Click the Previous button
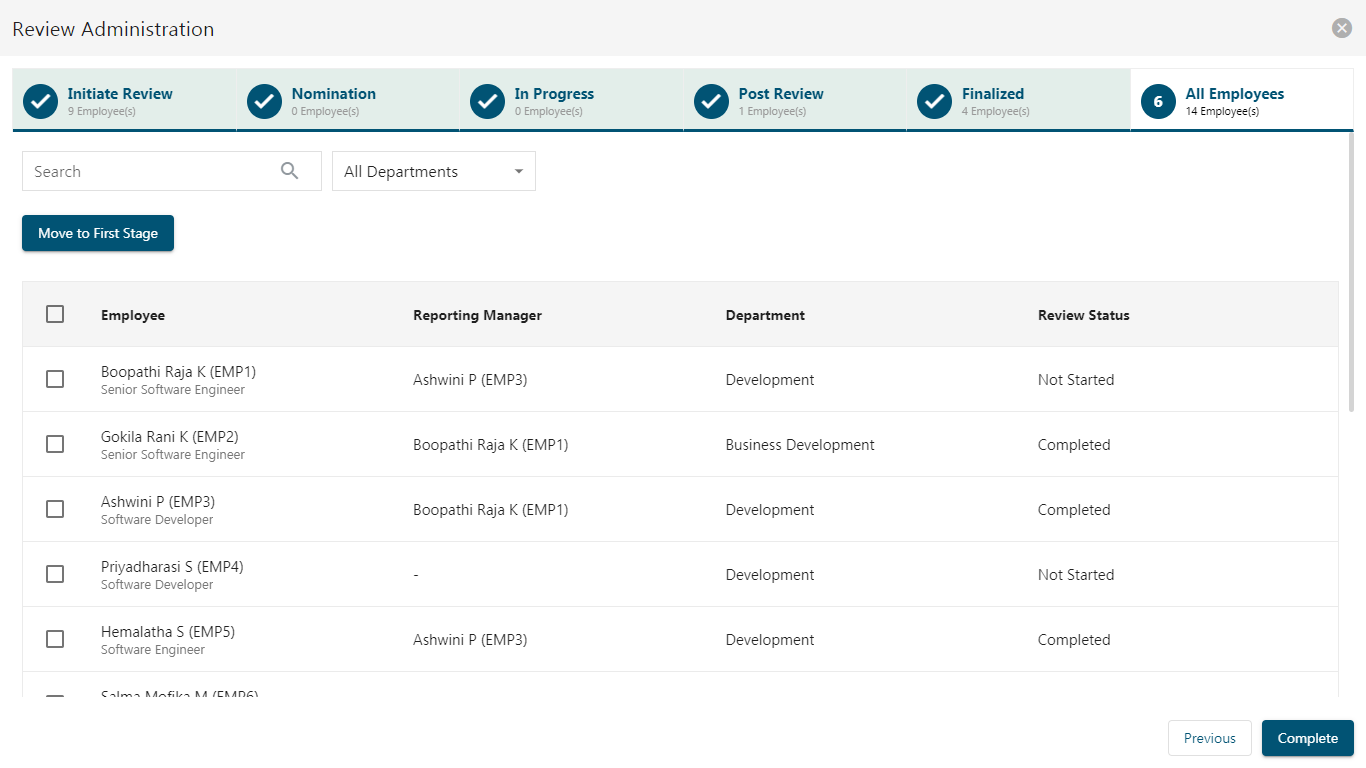Screen dimensions: 1366x768 1210,738
